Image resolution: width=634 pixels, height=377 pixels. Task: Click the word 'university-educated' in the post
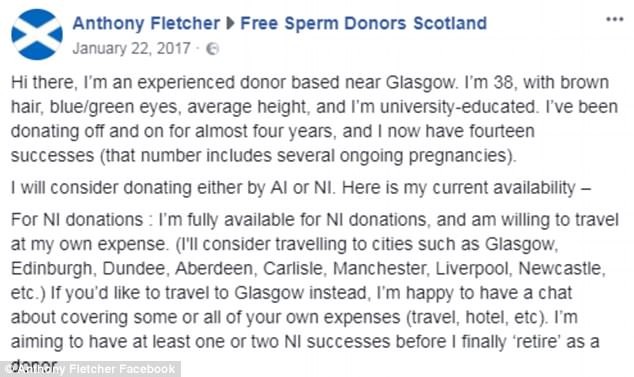[x=458, y=107]
